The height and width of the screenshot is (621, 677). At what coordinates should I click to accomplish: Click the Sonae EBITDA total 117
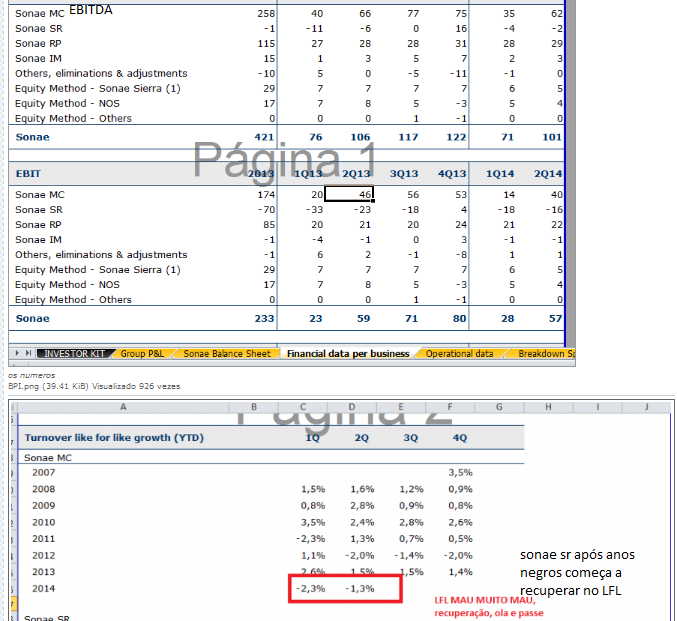(408, 137)
